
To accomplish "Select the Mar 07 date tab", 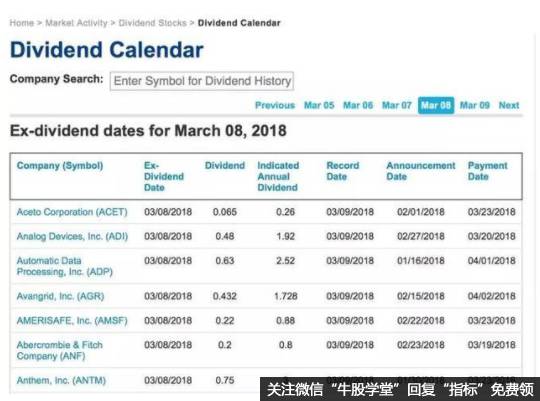I will pos(397,105).
